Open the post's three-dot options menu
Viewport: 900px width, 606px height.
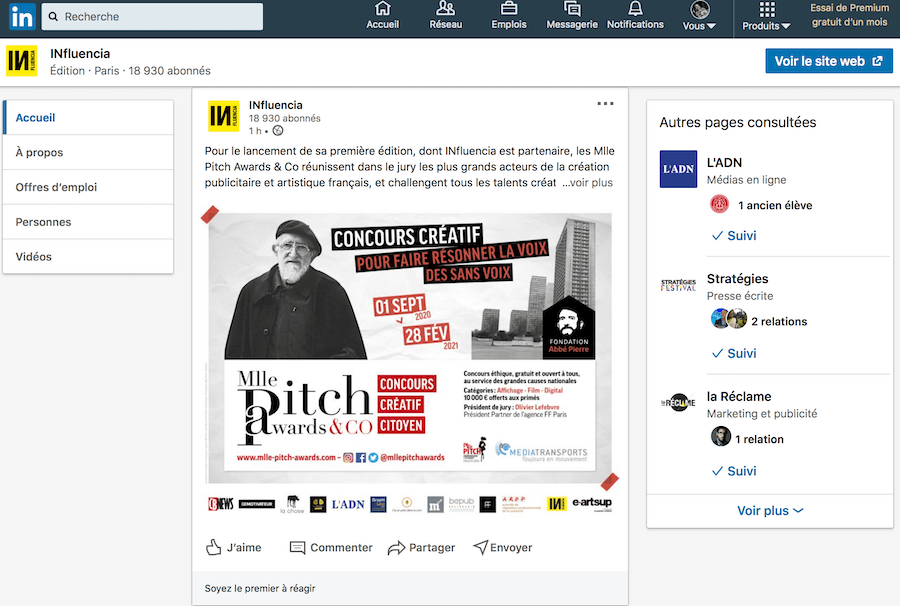[606, 104]
